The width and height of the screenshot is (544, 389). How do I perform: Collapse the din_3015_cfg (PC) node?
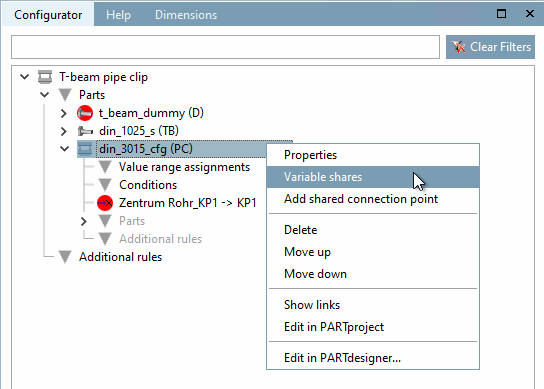[x=65, y=149]
